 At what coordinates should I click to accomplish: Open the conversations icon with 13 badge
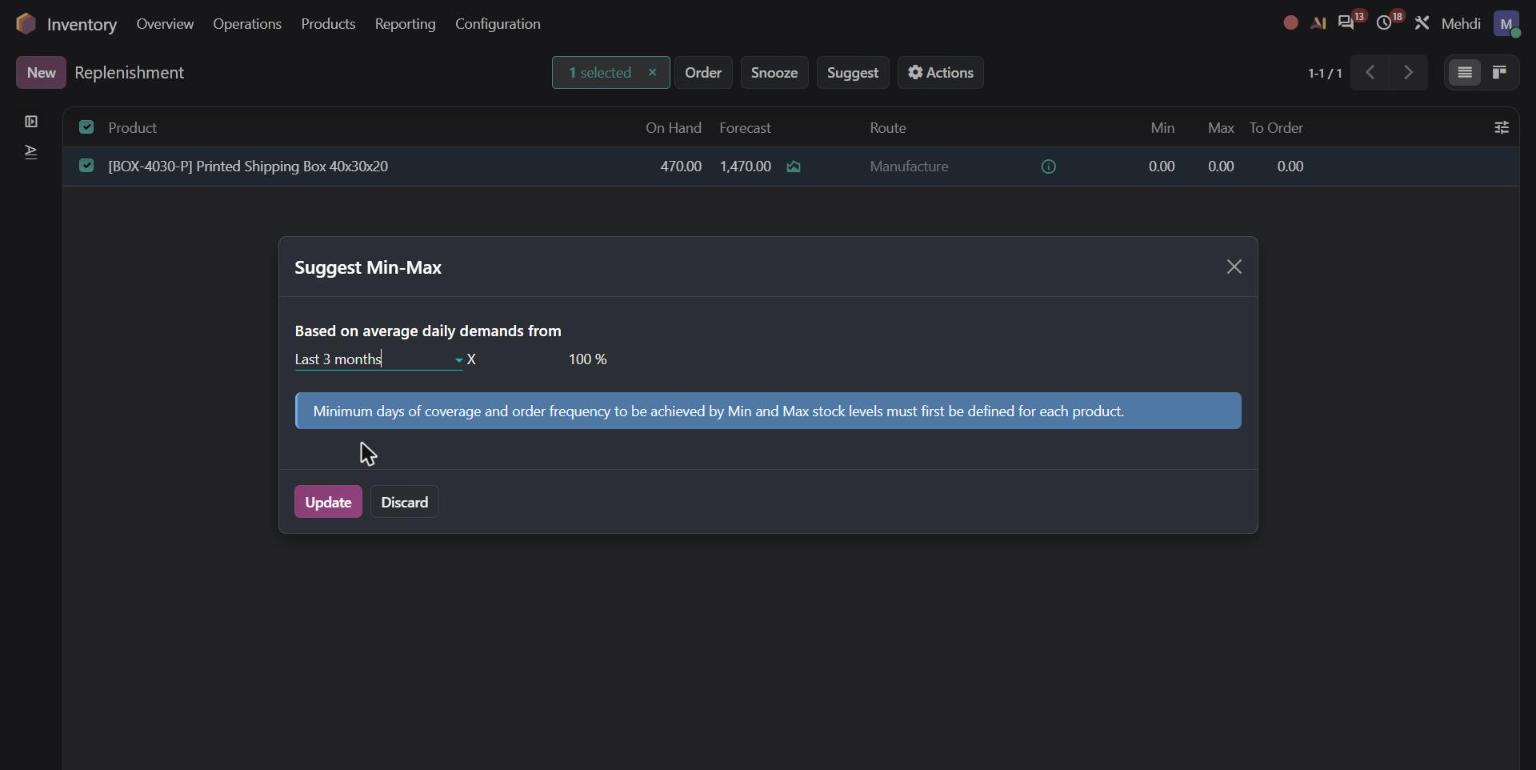click(1346, 22)
